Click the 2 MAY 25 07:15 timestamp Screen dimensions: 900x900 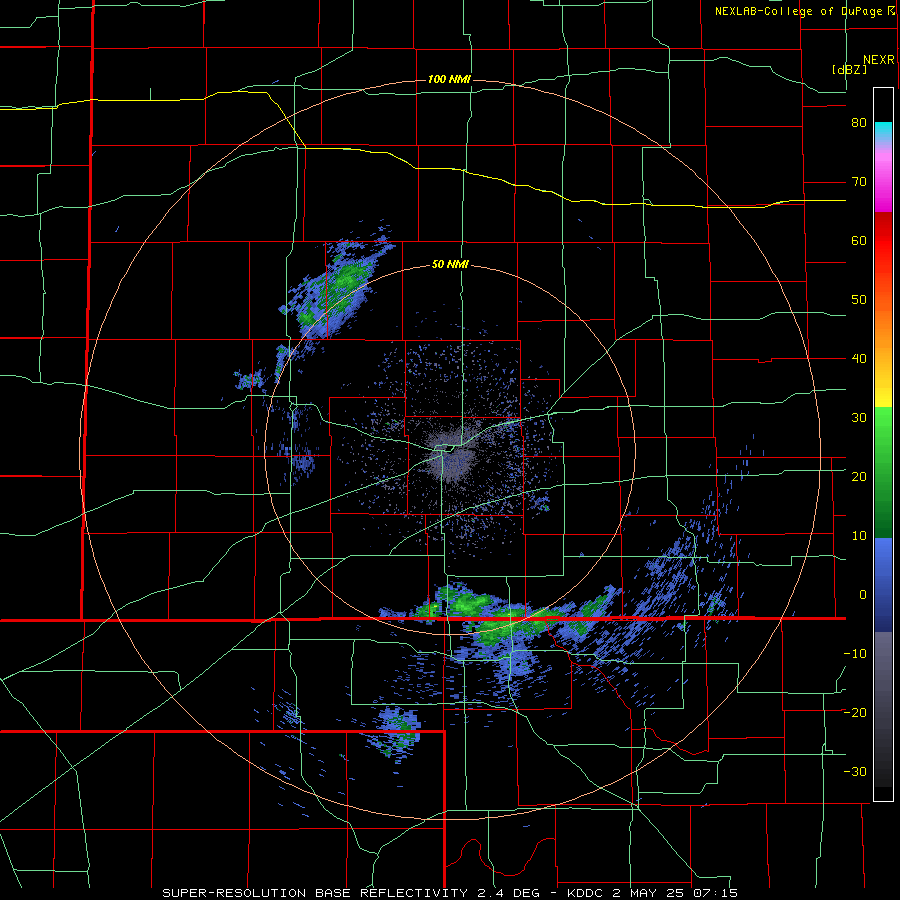[673, 893]
